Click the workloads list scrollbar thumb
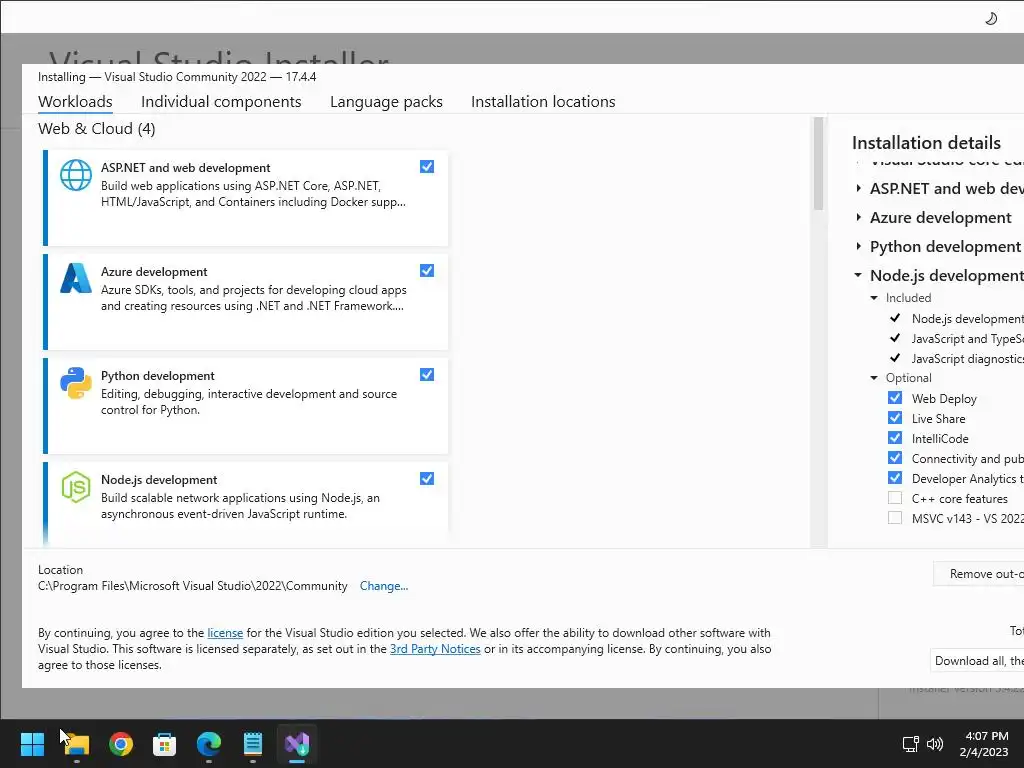This screenshot has width=1024, height=768. 818,164
